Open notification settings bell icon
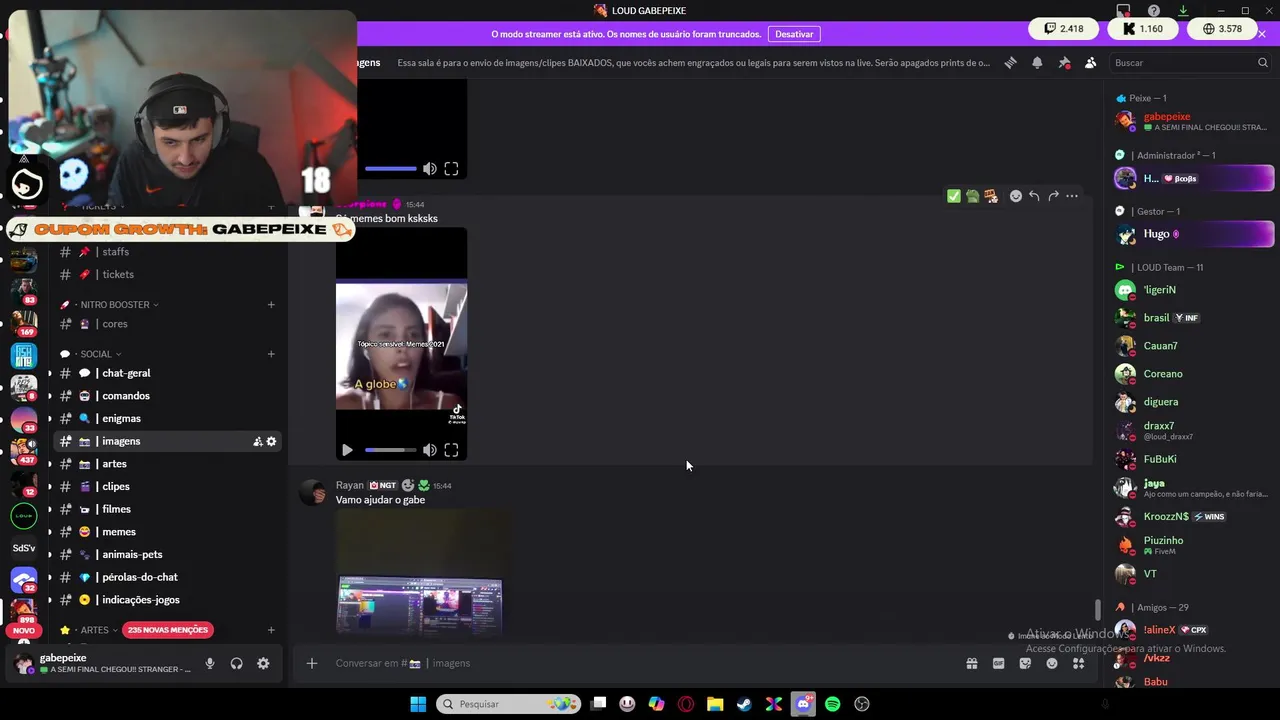The height and width of the screenshot is (720, 1280). (1037, 62)
